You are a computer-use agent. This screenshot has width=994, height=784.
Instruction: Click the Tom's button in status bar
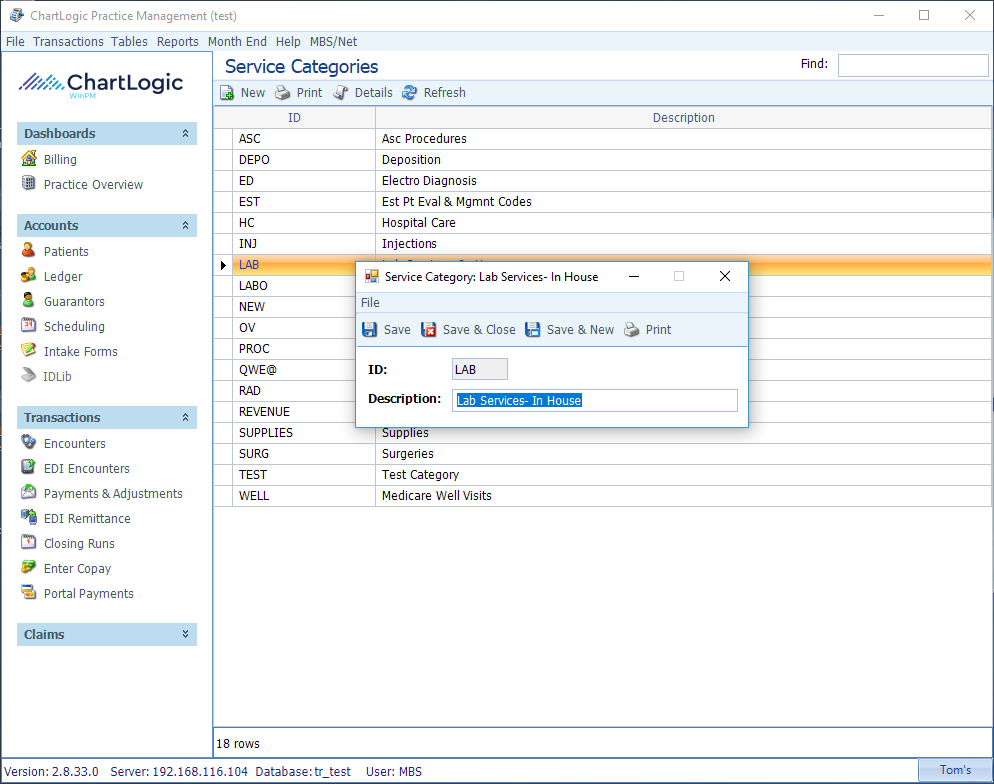955,769
